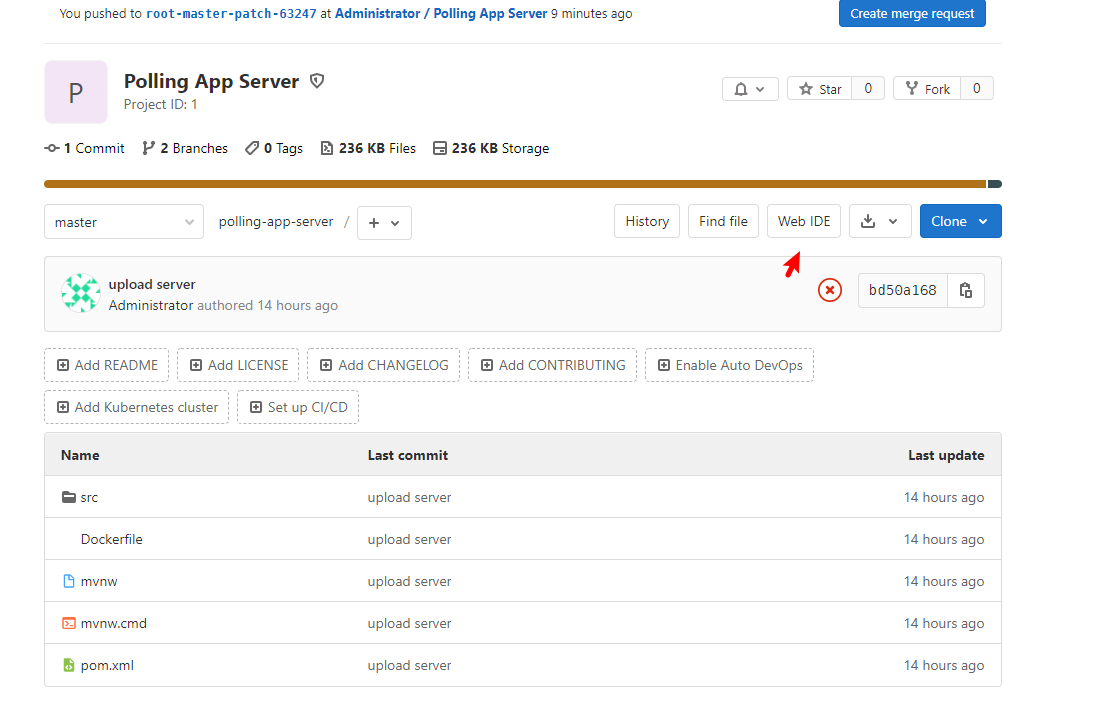Expand the Clone dropdown
1097x701 pixels.
pyautogui.click(x=960, y=221)
